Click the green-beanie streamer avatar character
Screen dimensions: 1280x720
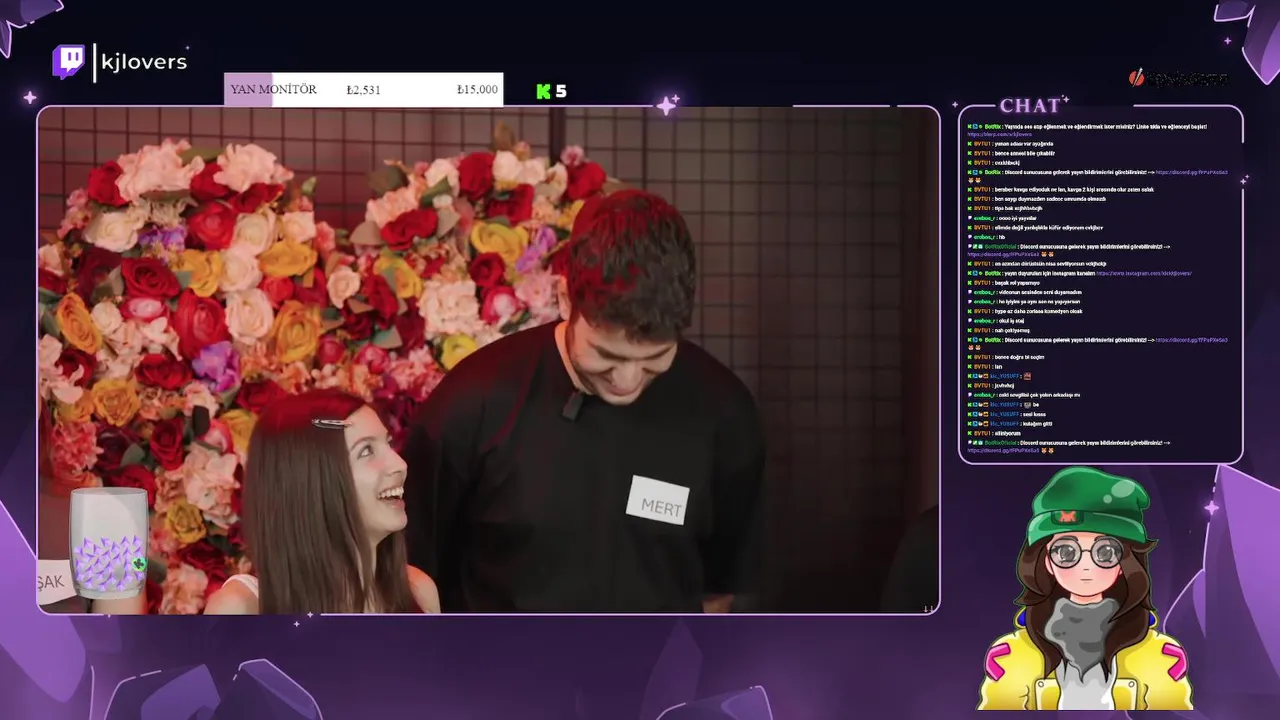point(1087,590)
